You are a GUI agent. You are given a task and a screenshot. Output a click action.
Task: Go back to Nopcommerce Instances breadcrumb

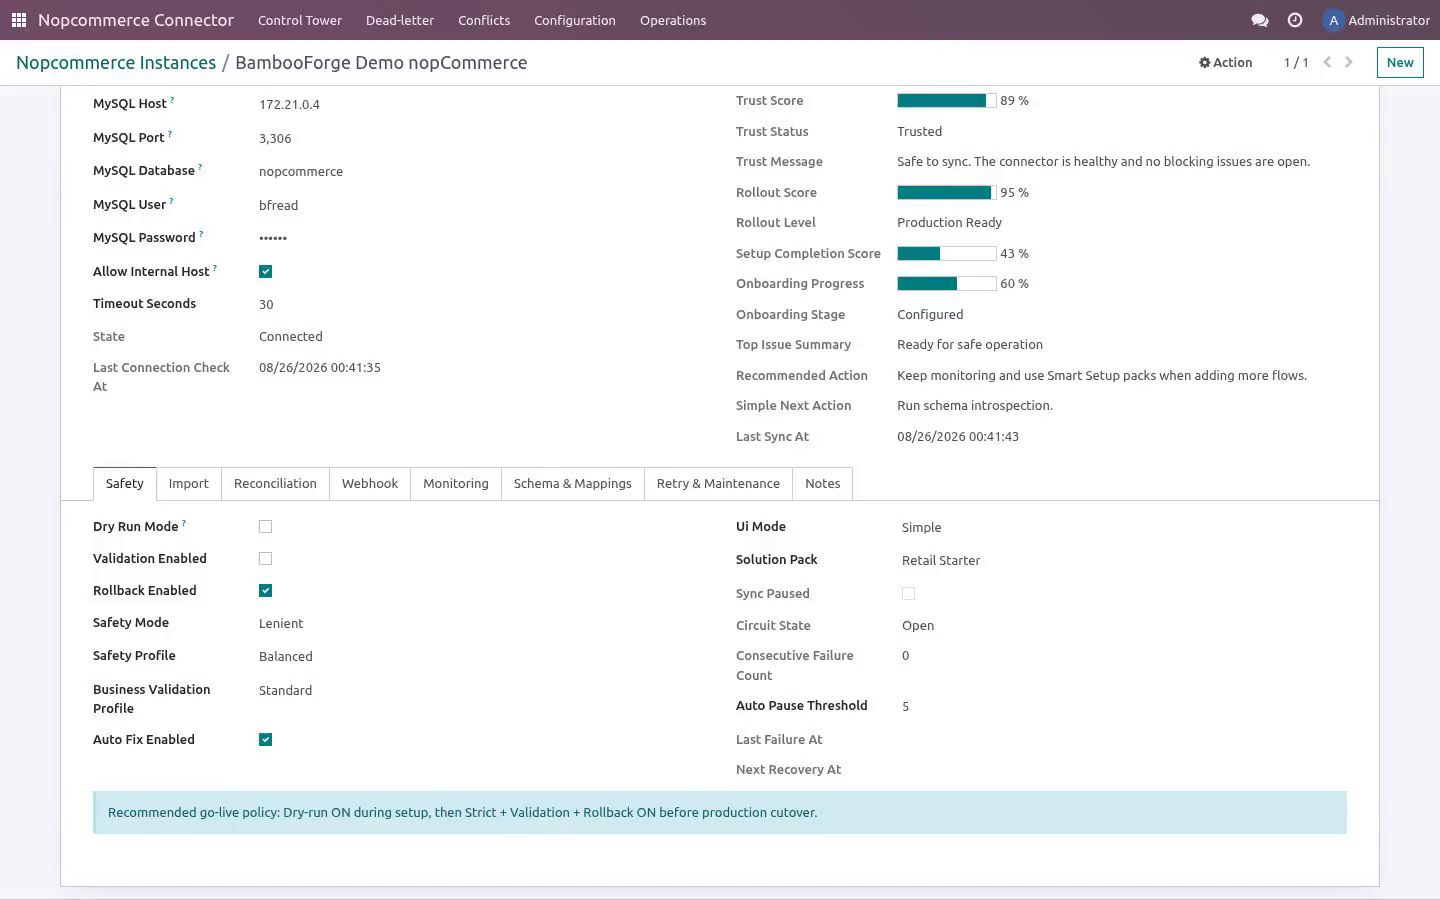[x=116, y=62]
